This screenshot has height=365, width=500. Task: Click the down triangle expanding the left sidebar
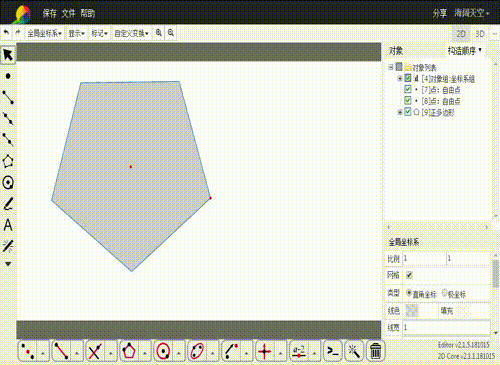tap(8, 264)
